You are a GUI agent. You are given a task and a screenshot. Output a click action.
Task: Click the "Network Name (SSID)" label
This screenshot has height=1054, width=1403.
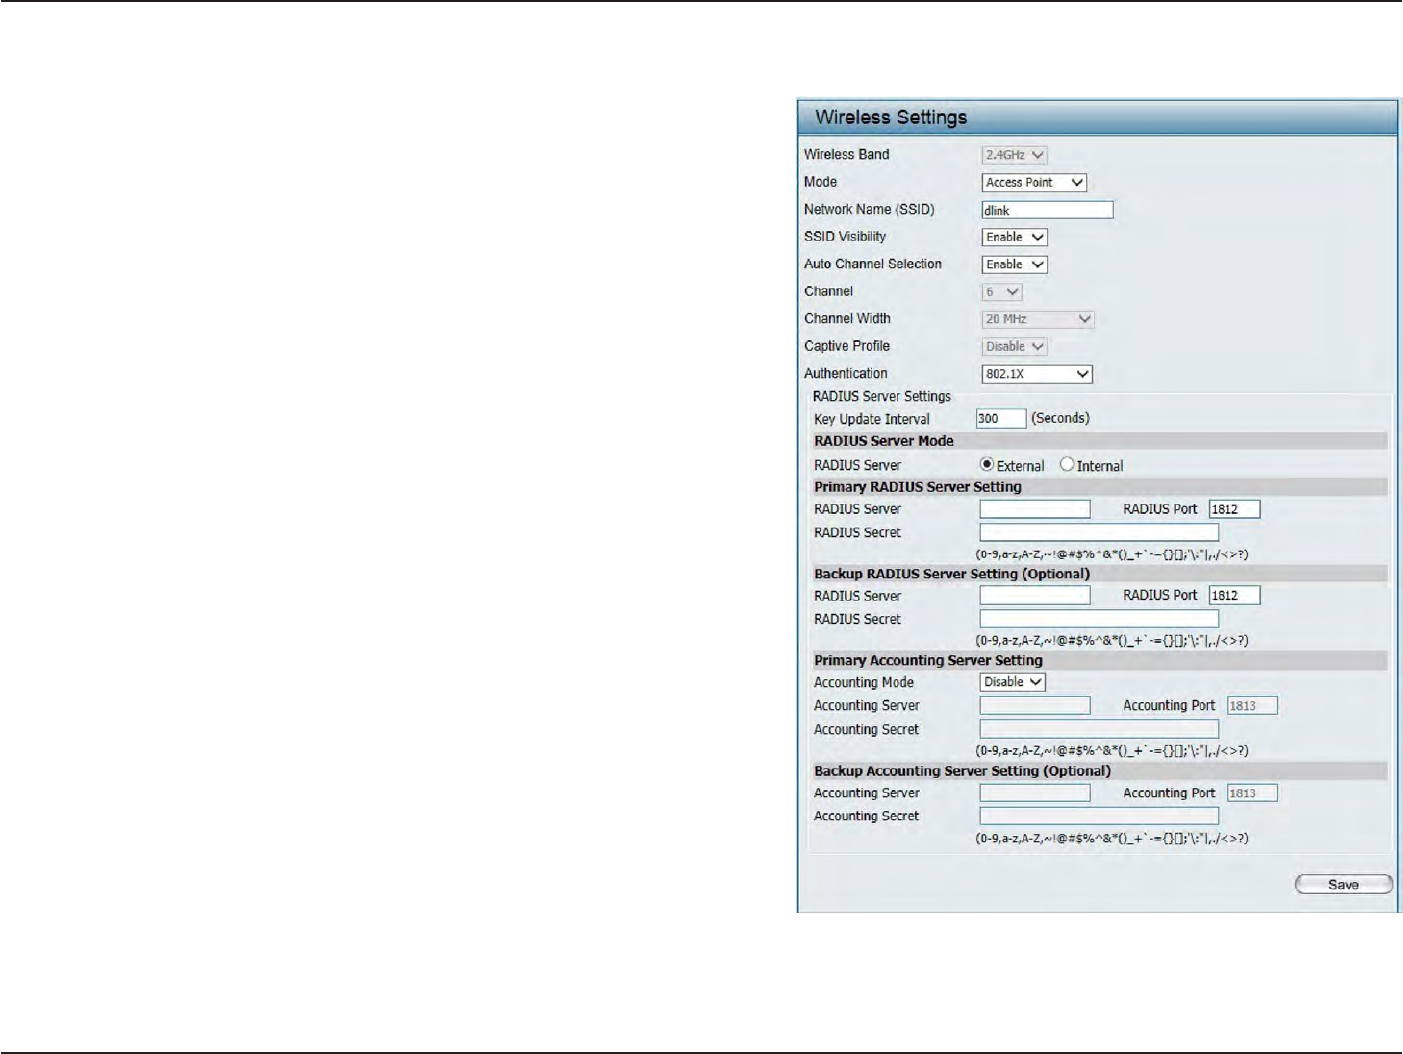(869, 209)
